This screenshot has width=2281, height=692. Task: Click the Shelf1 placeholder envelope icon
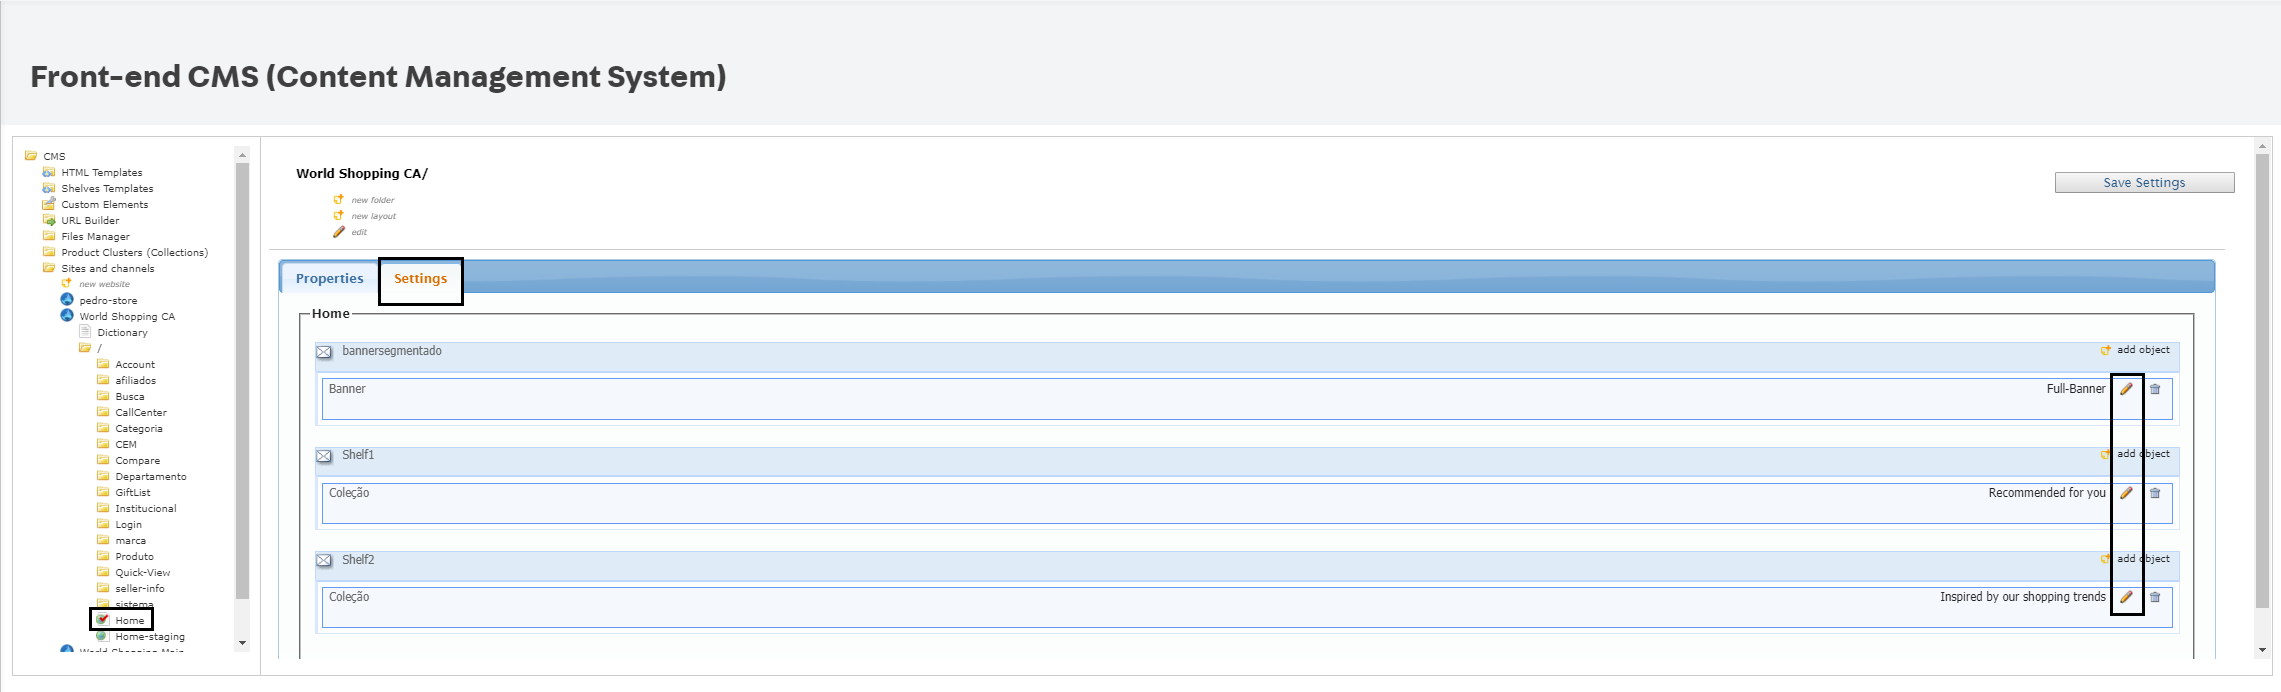324,456
